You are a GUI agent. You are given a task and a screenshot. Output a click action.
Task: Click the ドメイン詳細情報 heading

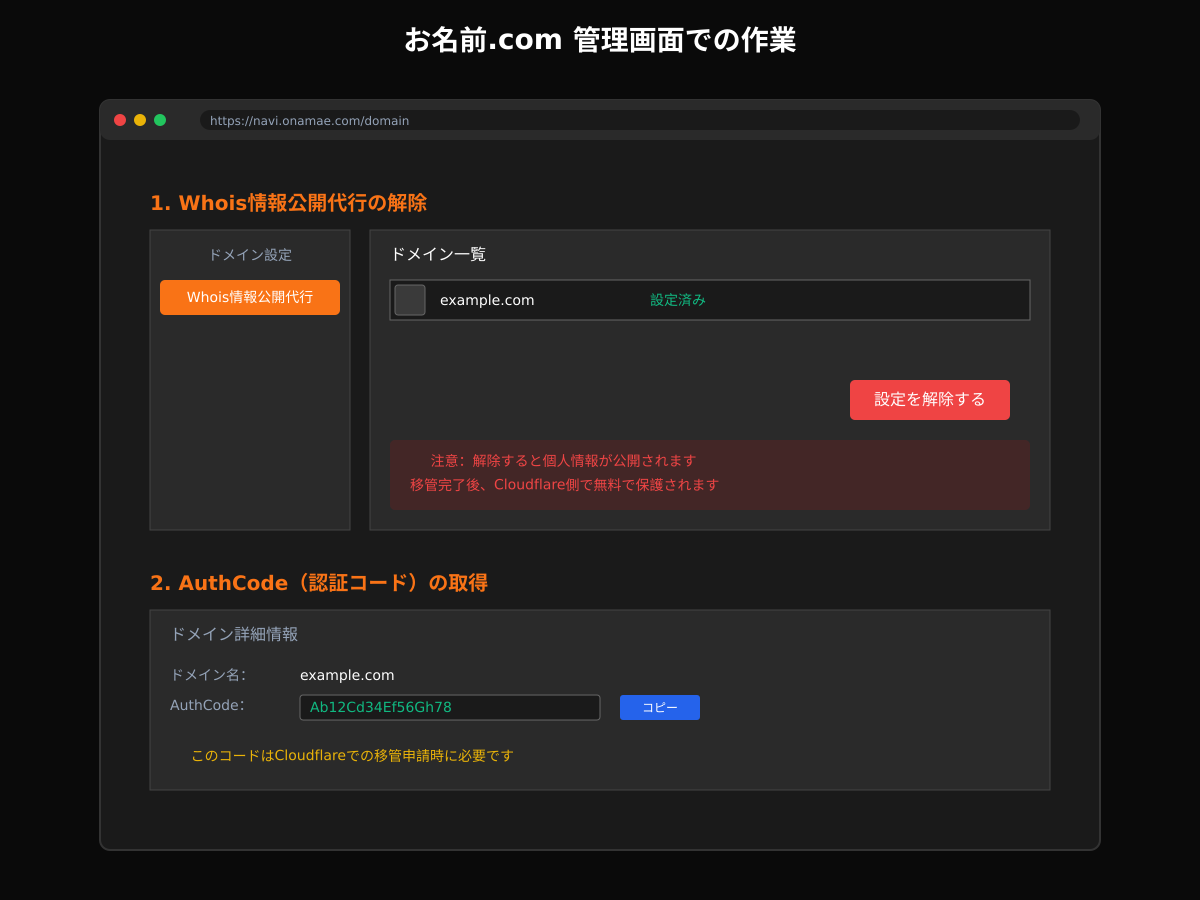(x=234, y=634)
